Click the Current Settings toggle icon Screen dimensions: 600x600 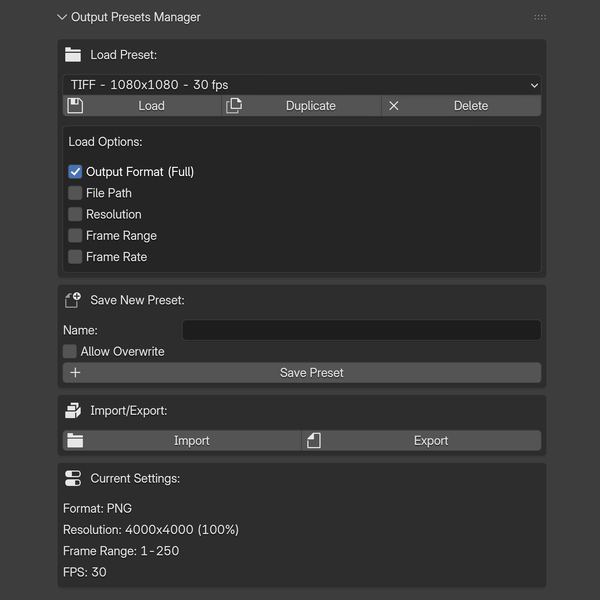73,479
